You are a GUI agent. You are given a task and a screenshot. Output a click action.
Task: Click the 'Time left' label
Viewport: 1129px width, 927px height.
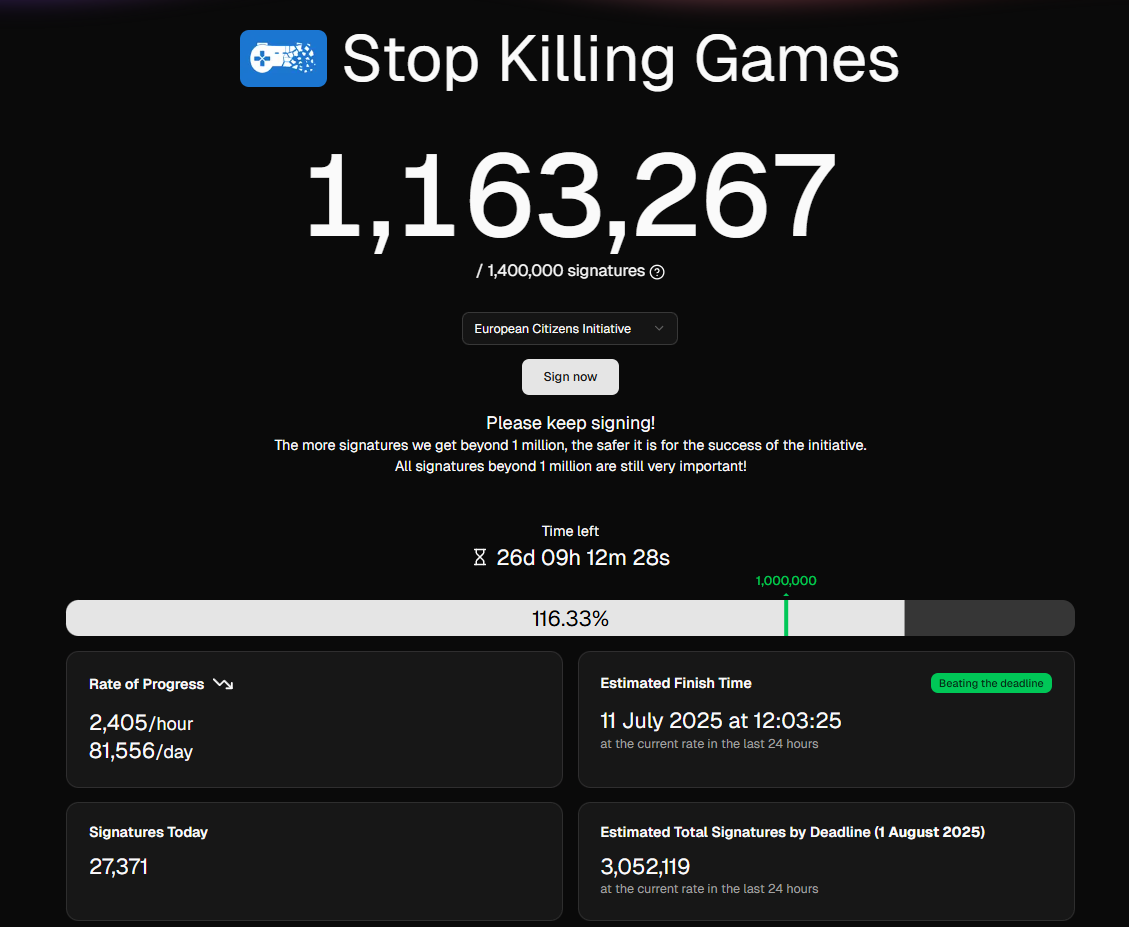click(570, 531)
